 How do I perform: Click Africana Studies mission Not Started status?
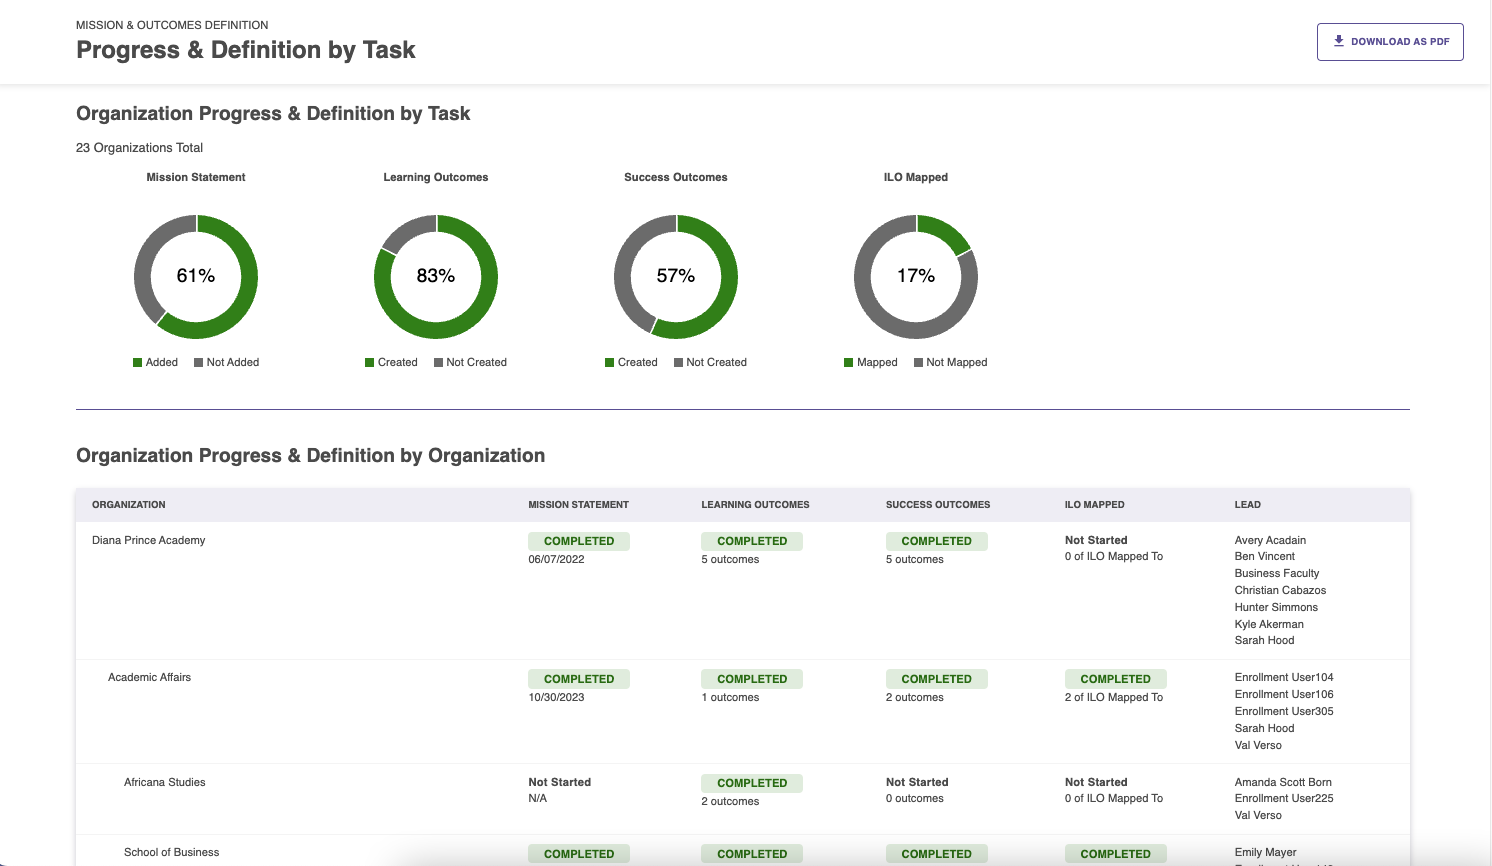pos(560,783)
